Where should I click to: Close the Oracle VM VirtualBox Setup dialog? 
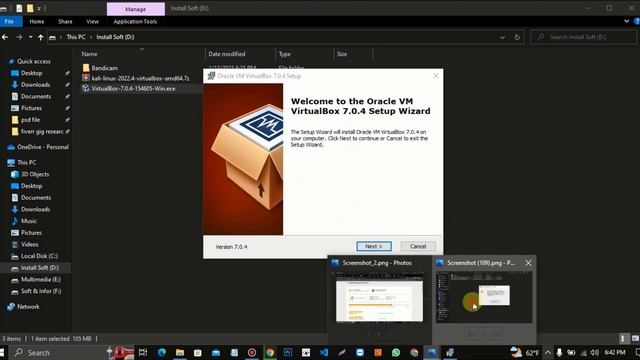point(436,76)
